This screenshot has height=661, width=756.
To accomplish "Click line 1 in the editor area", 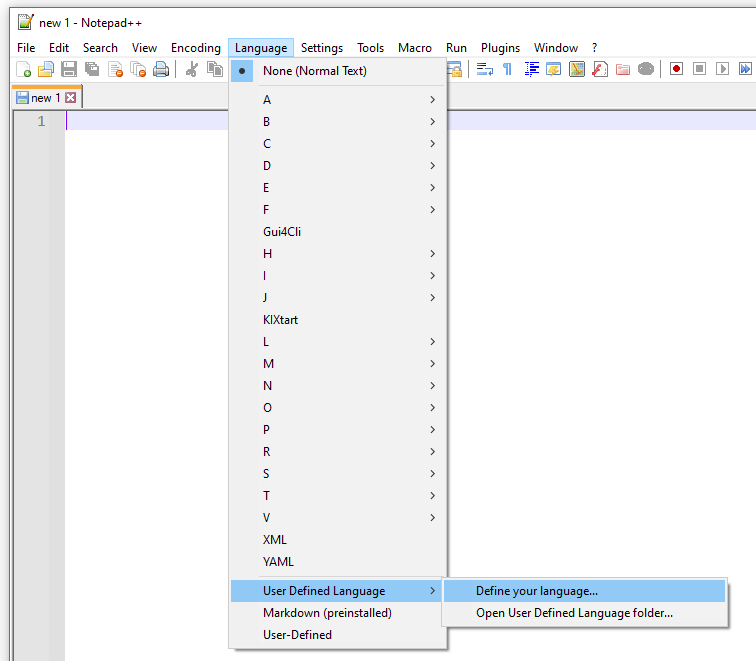I will [410, 121].
